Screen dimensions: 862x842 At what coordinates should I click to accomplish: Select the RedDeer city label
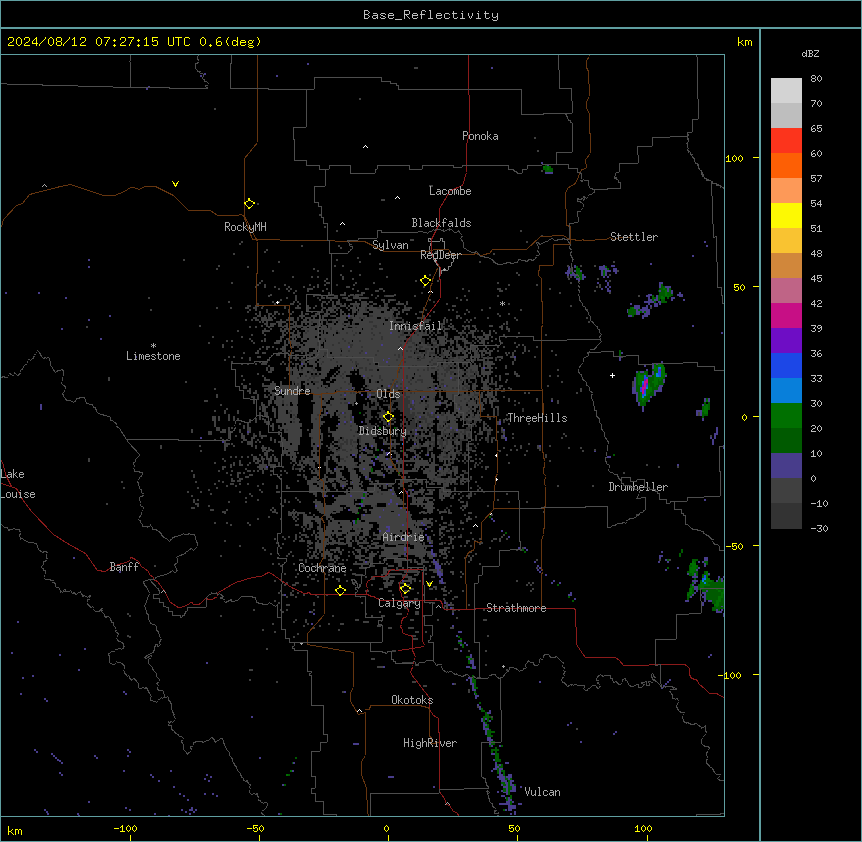[x=440, y=255]
